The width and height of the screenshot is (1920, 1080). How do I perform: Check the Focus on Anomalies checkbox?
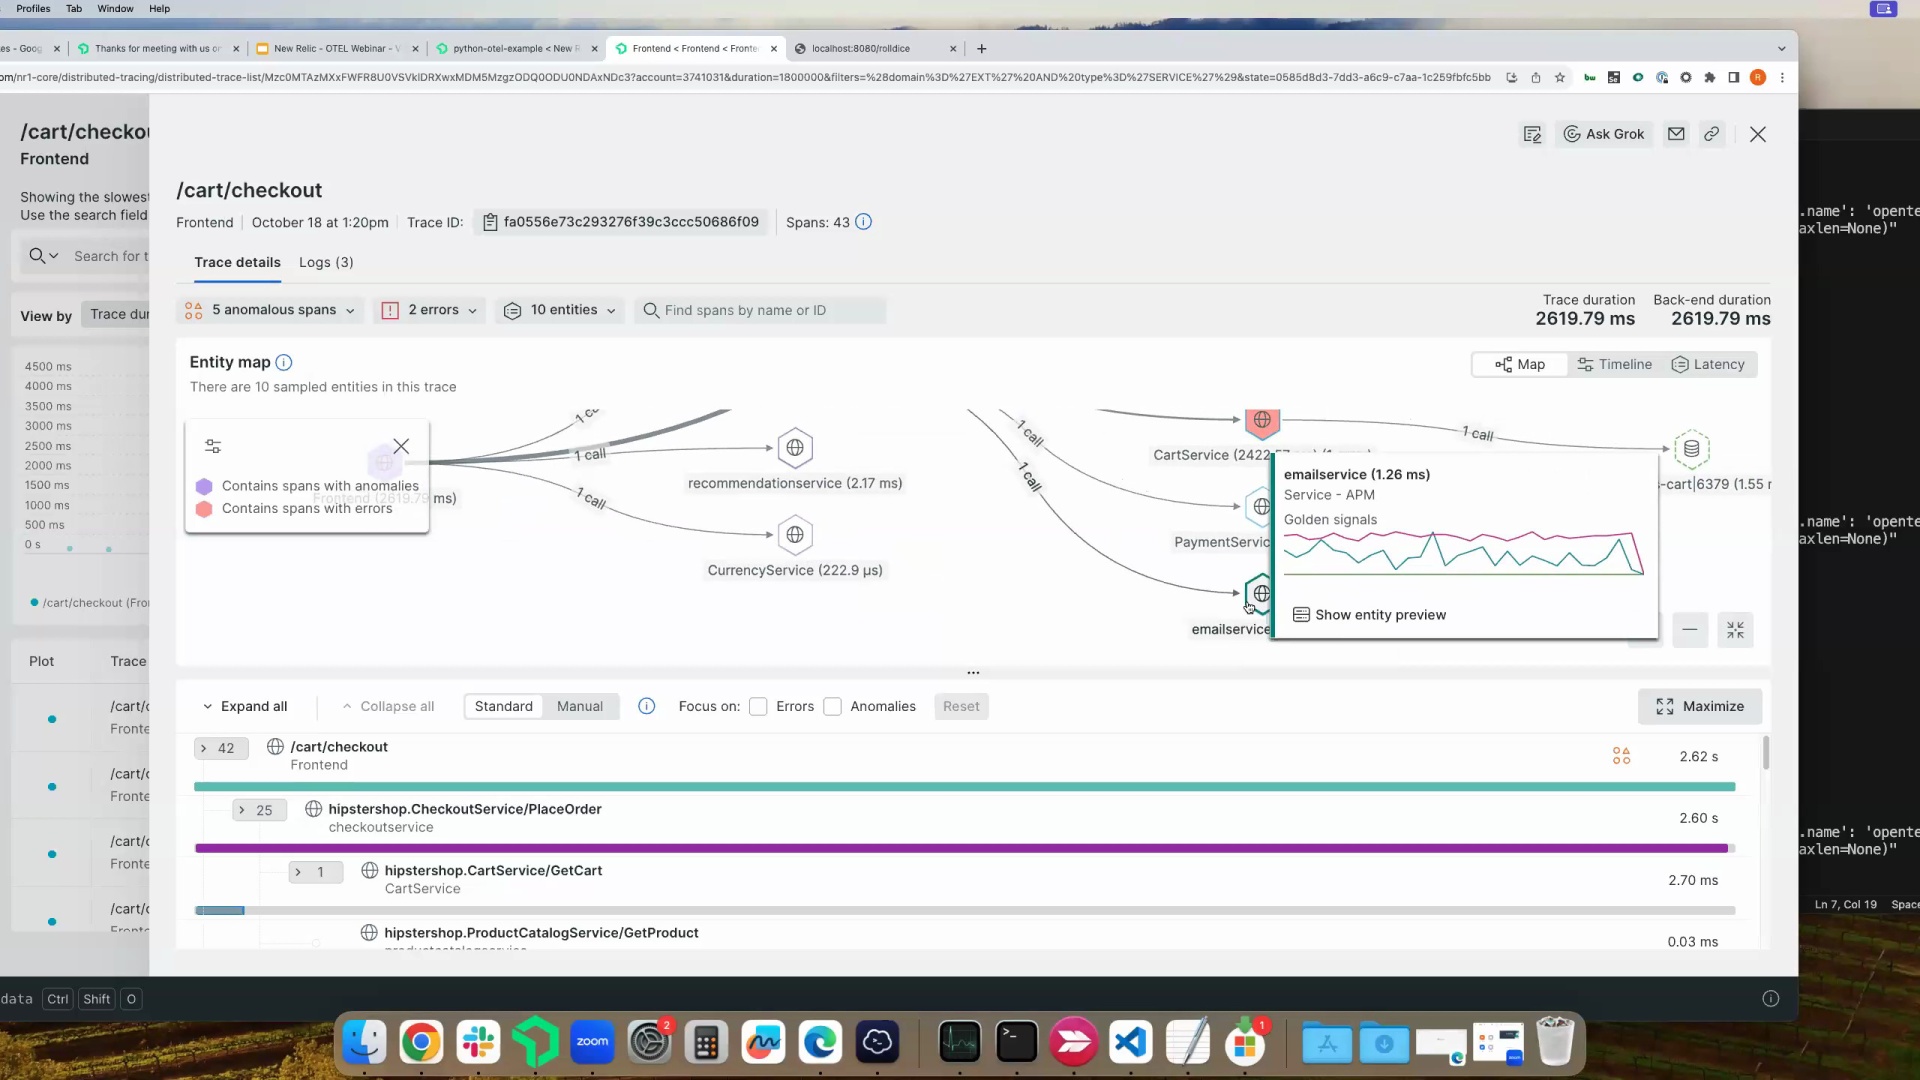tap(832, 707)
